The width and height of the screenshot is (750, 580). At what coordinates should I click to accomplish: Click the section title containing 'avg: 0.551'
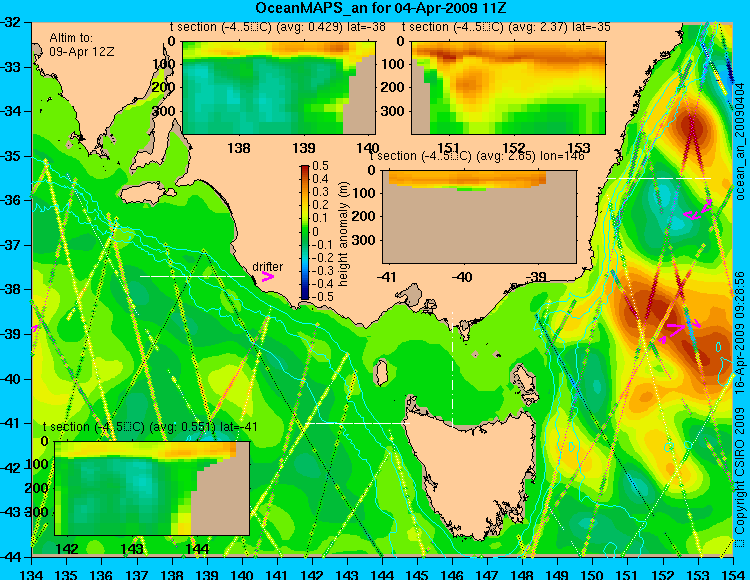pyautogui.click(x=150, y=427)
